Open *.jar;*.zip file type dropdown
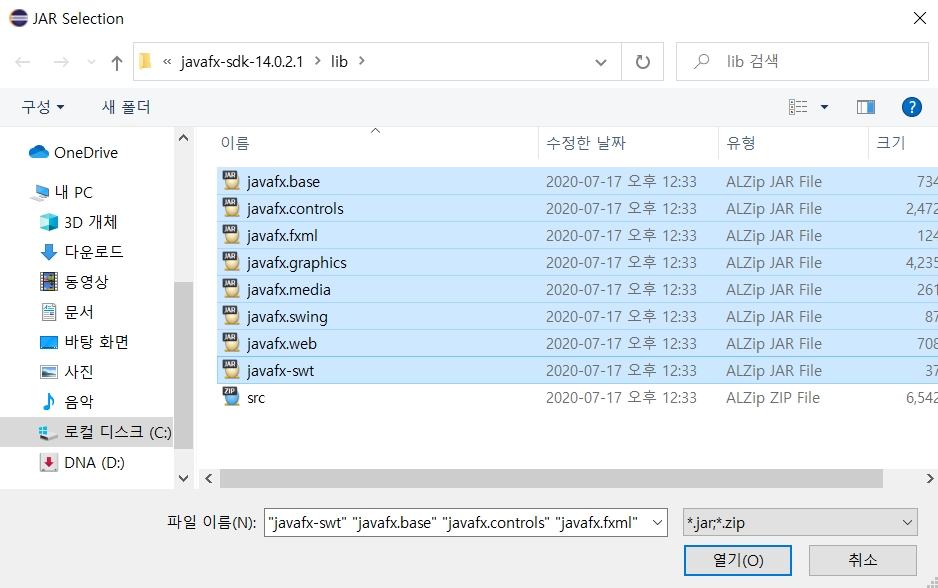 [x=800, y=522]
